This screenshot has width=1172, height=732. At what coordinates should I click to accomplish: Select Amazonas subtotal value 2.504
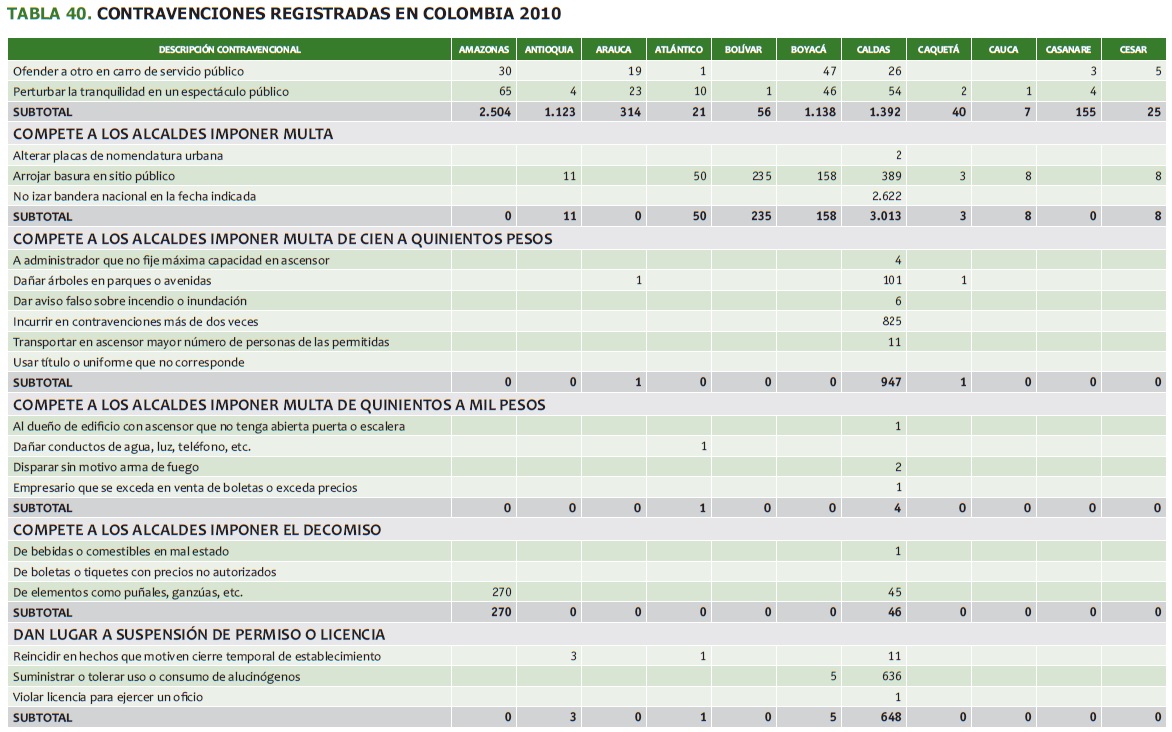click(495, 112)
